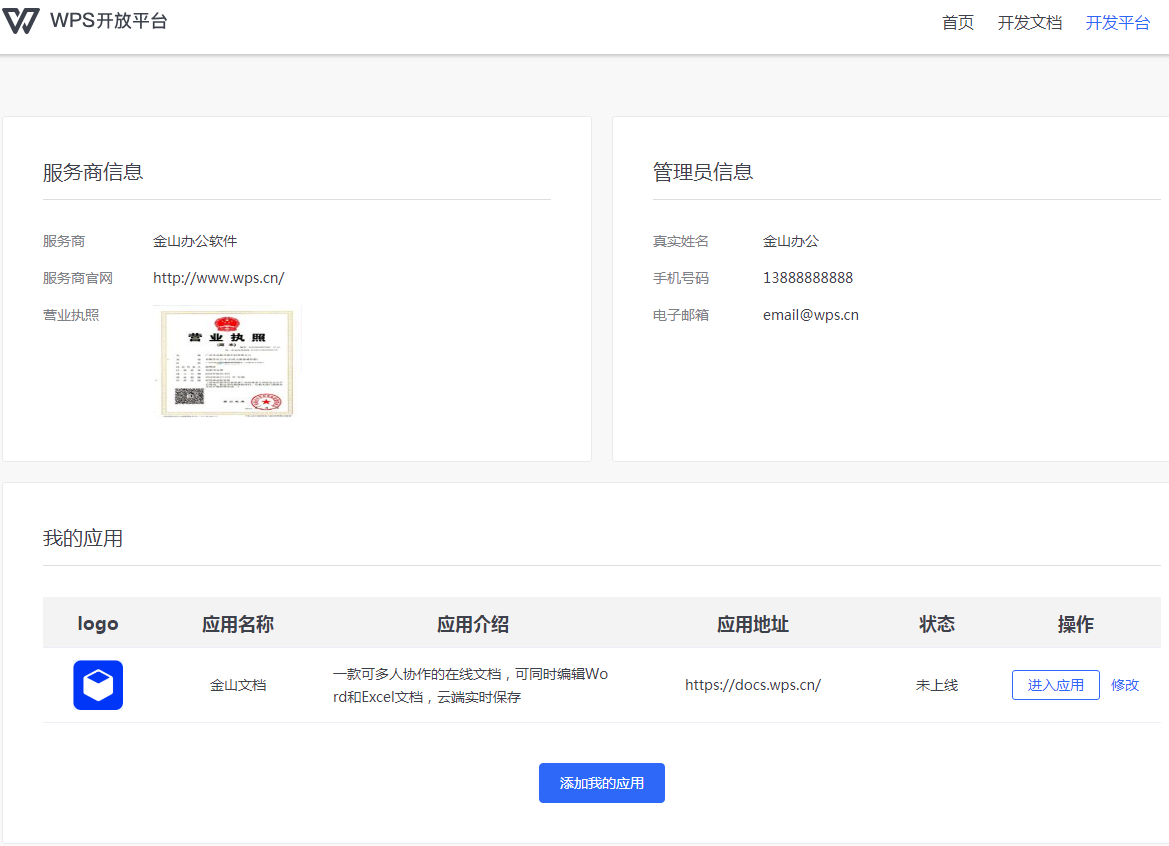This screenshot has height=846, width=1169.
Task: Click the WPS logo icon
Action: pos(21,21)
